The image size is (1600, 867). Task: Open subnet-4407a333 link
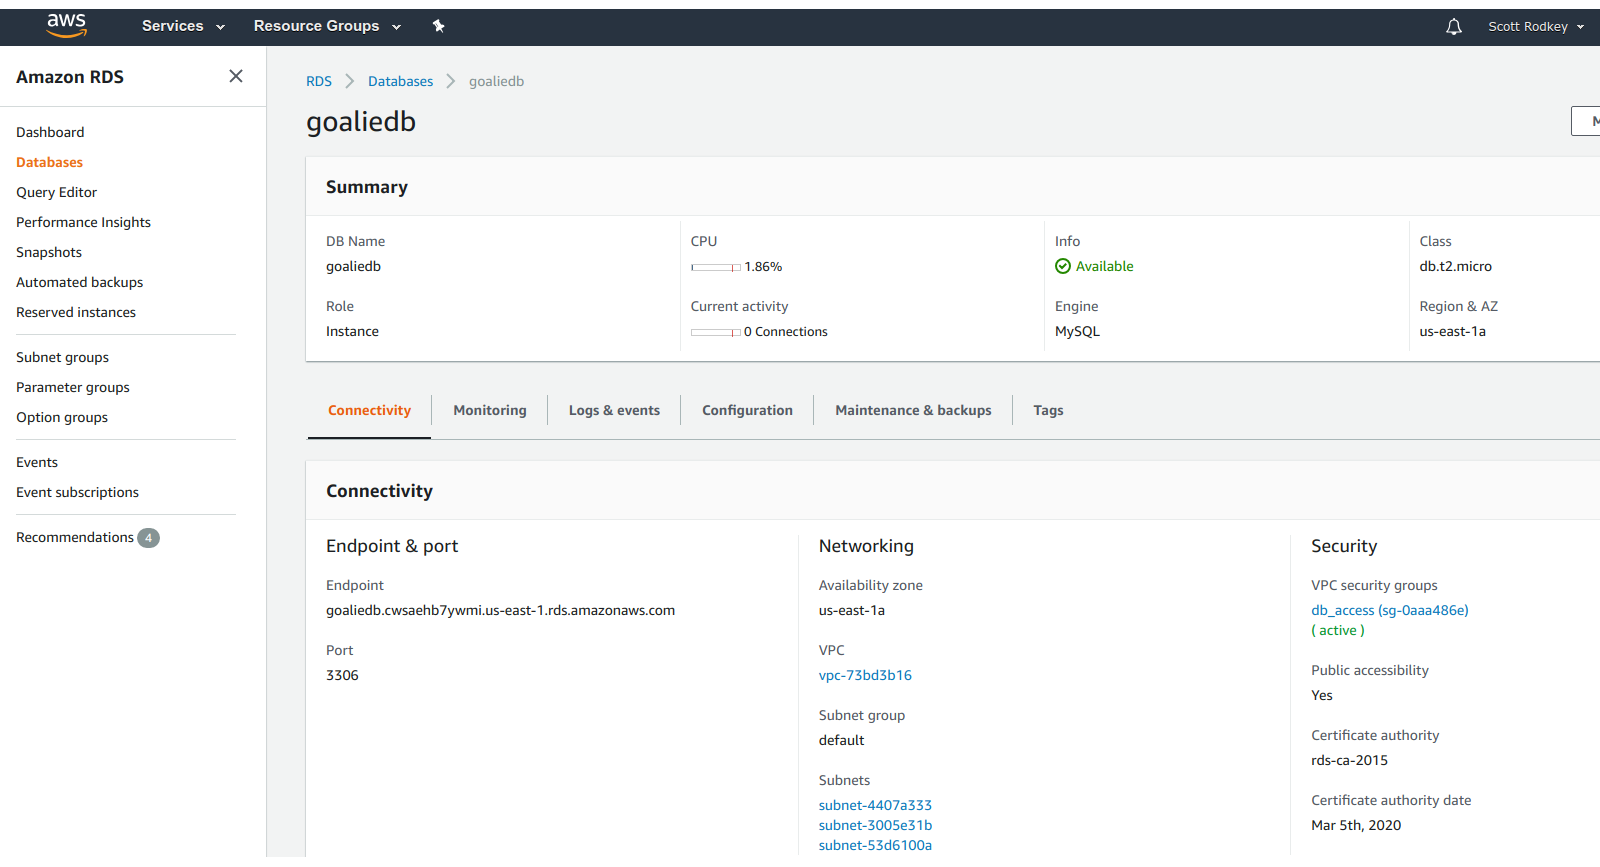875,805
